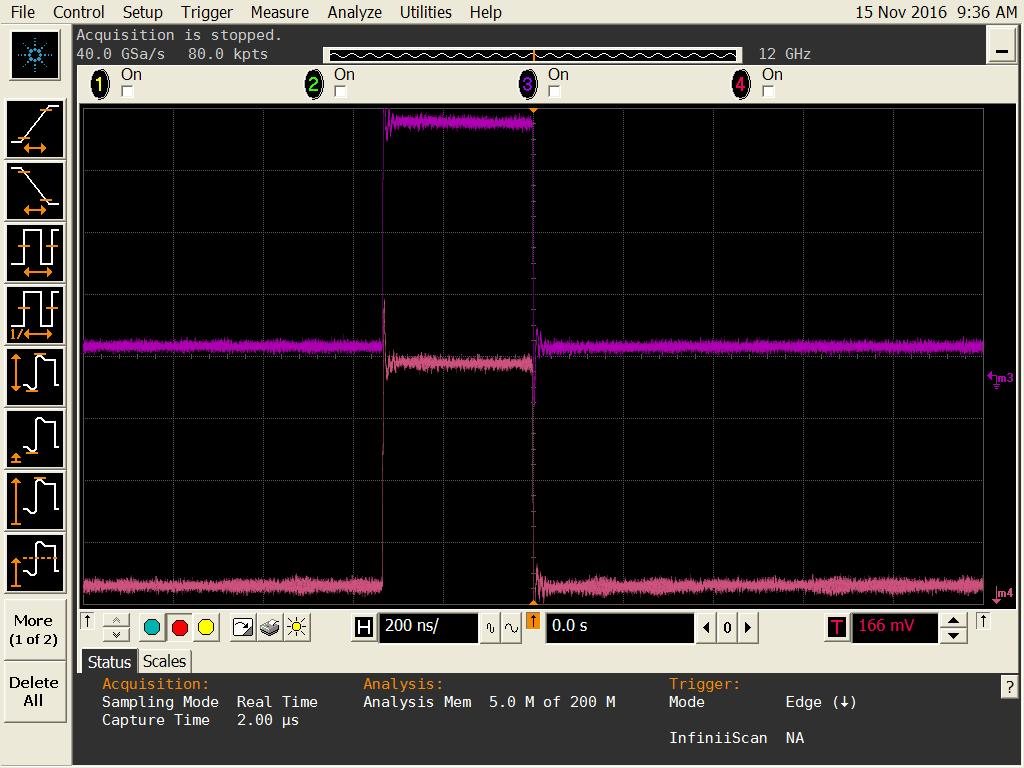Click the status panel help question mark

1009,686
